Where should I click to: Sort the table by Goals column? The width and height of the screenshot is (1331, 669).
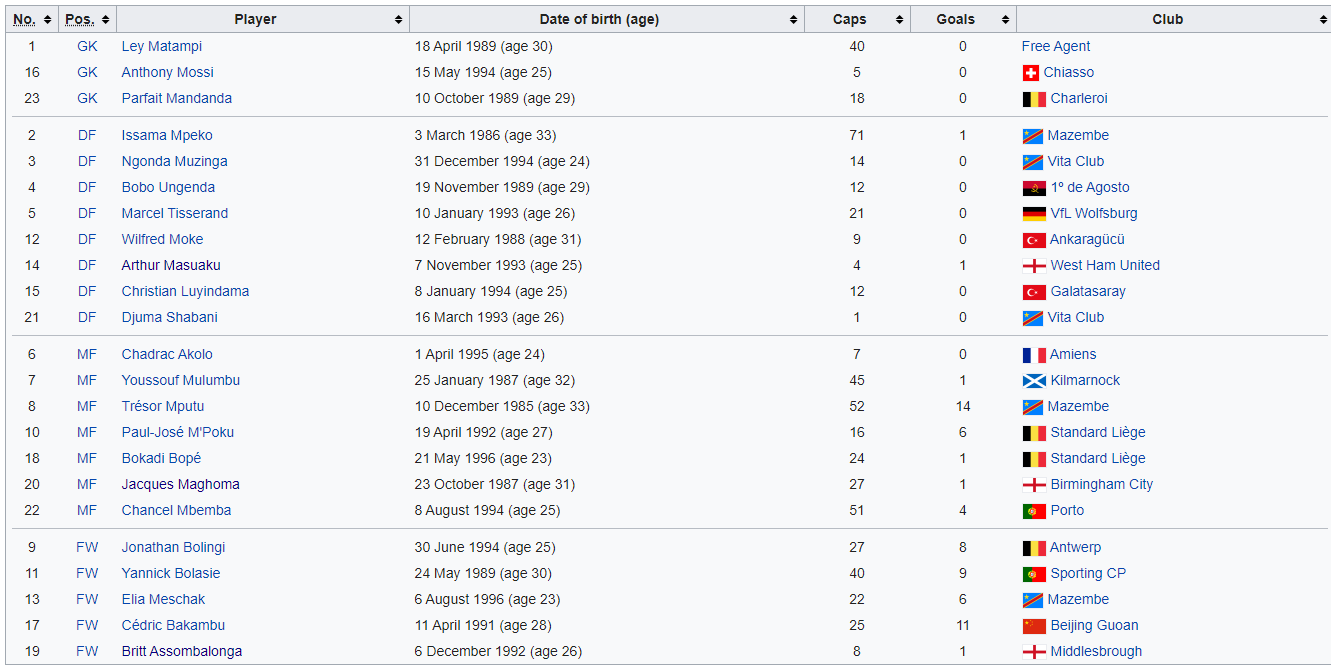1005,20
